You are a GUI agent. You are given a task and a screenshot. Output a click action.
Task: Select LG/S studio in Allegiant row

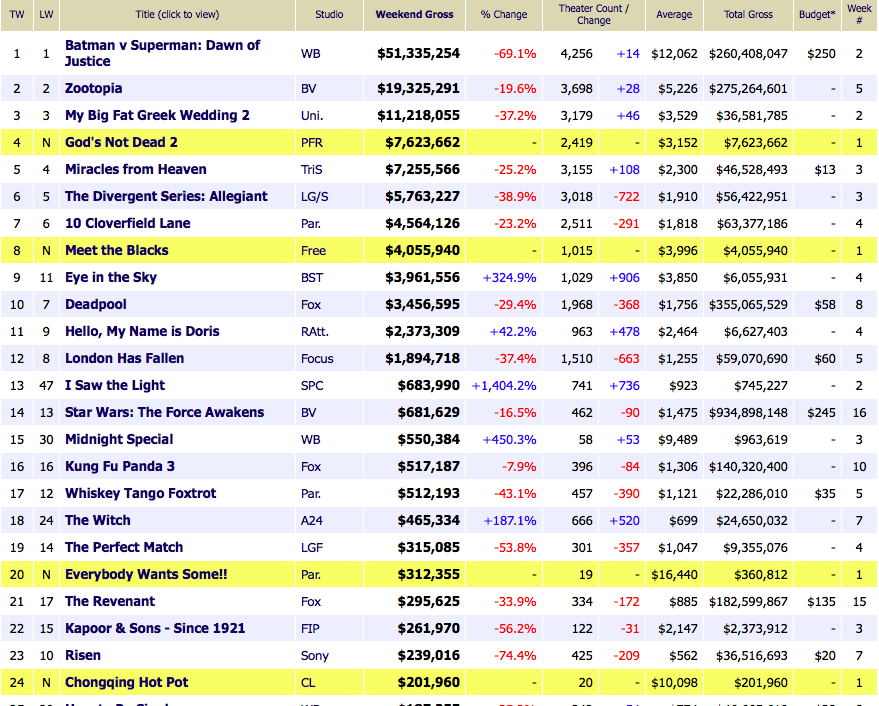click(x=314, y=196)
